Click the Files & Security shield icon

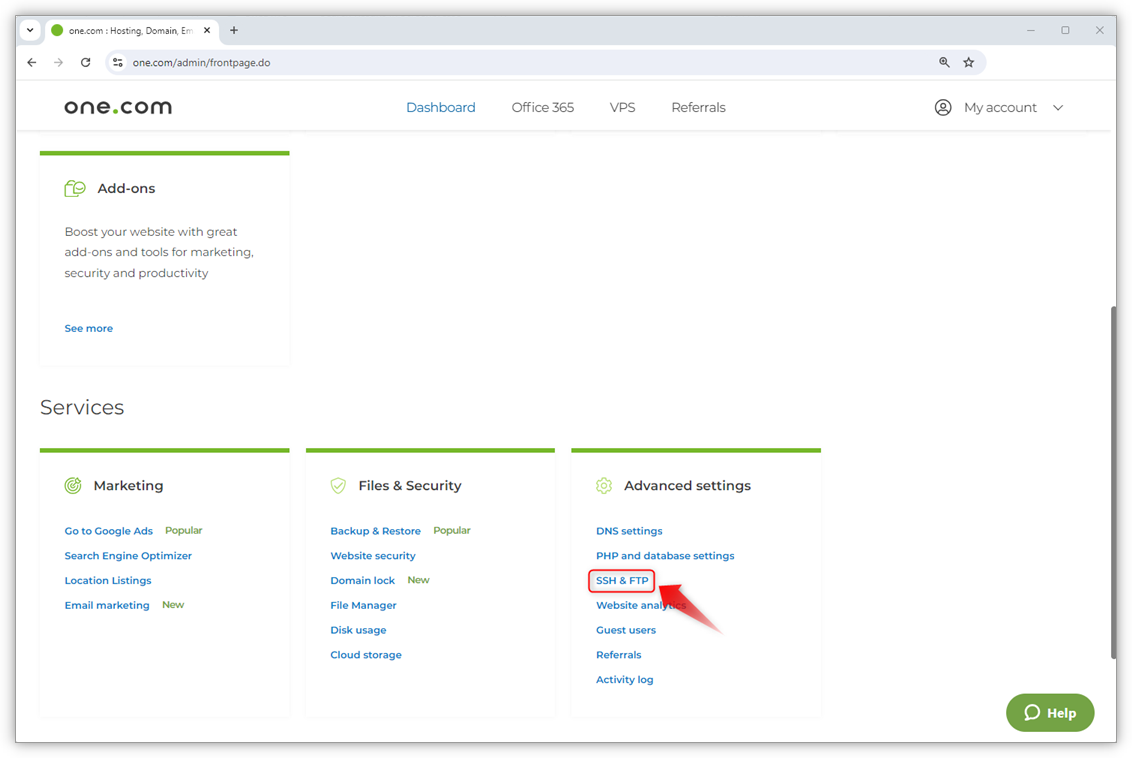(x=338, y=484)
